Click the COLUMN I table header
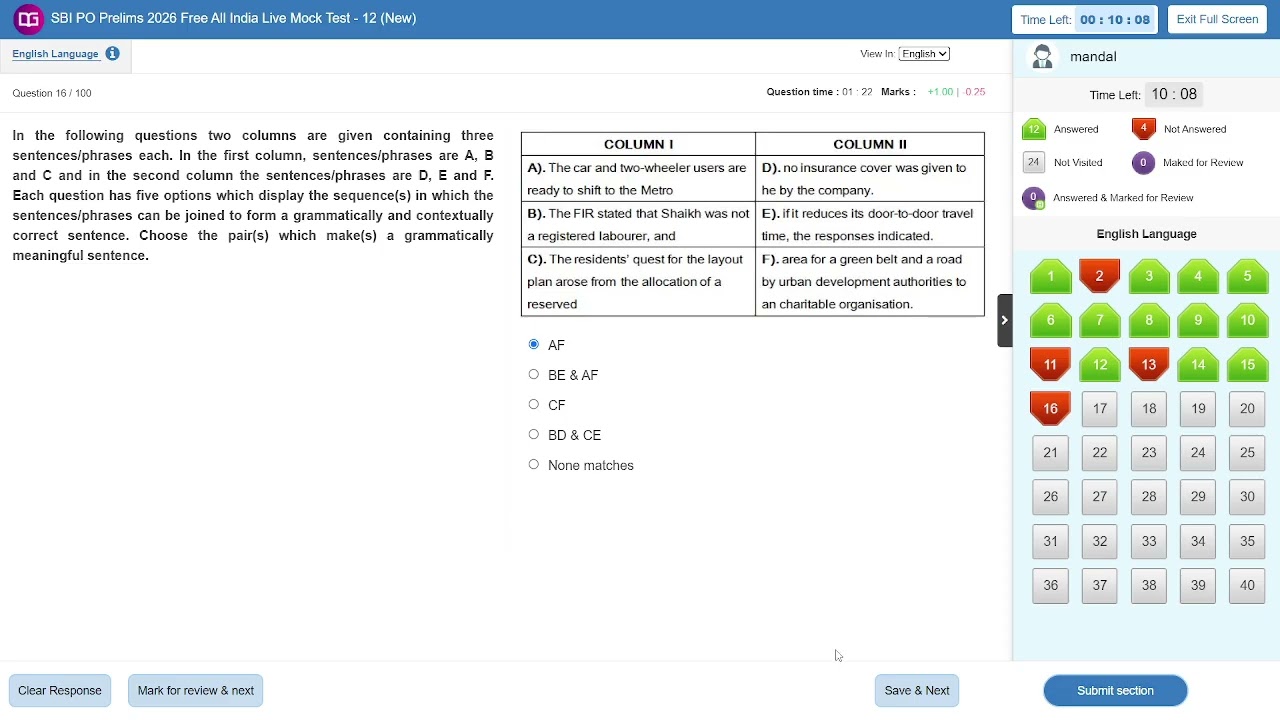1280x720 pixels. [x=638, y=144]
